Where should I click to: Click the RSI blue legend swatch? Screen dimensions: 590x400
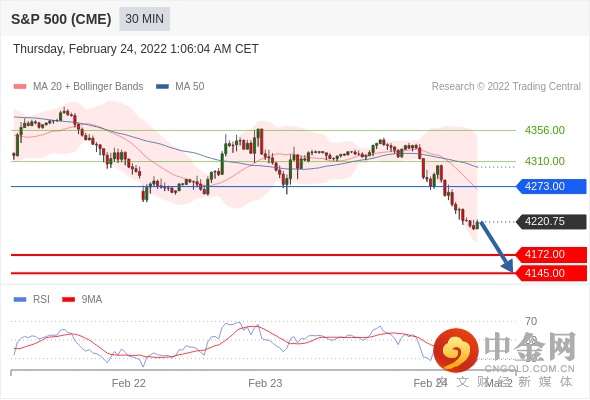tap(20, 300)
